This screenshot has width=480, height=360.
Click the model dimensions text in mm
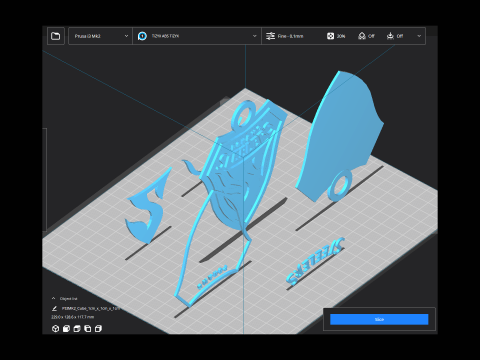73,317
